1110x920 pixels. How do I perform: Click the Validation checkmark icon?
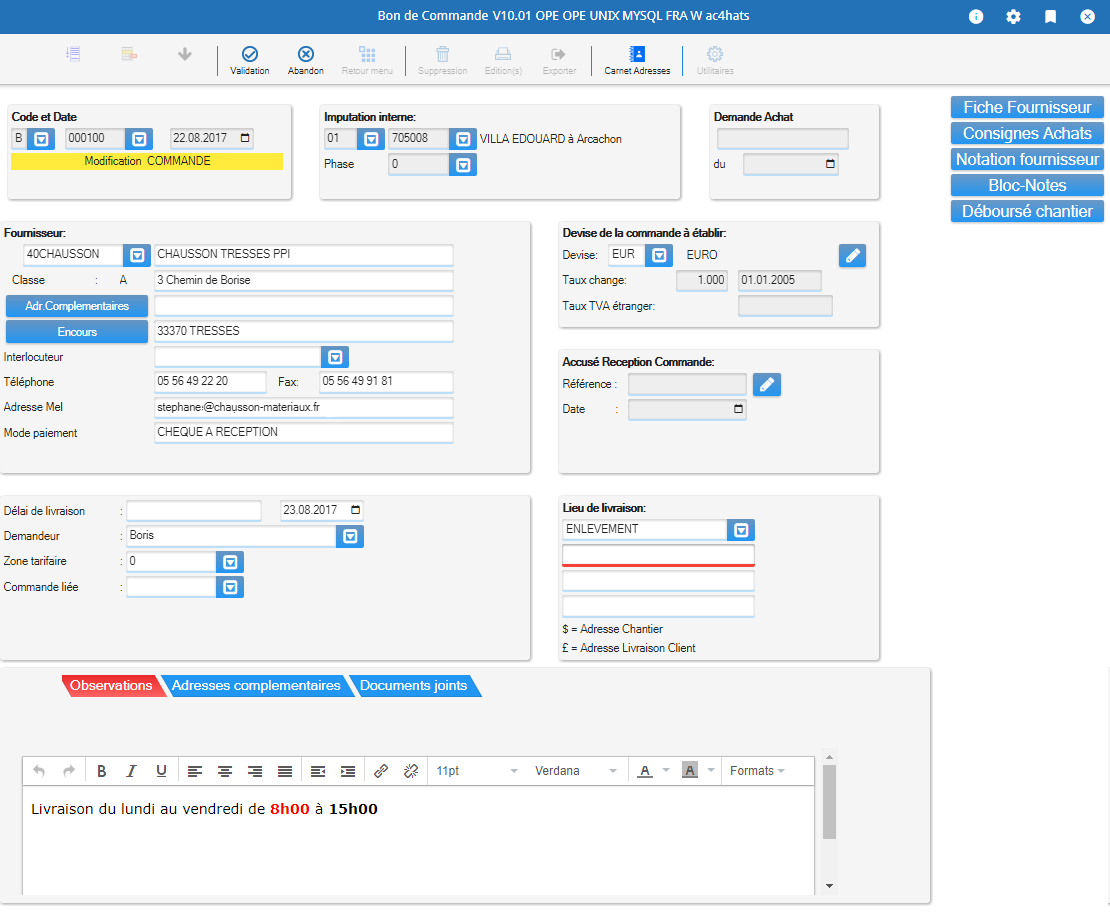click(249, 54)
